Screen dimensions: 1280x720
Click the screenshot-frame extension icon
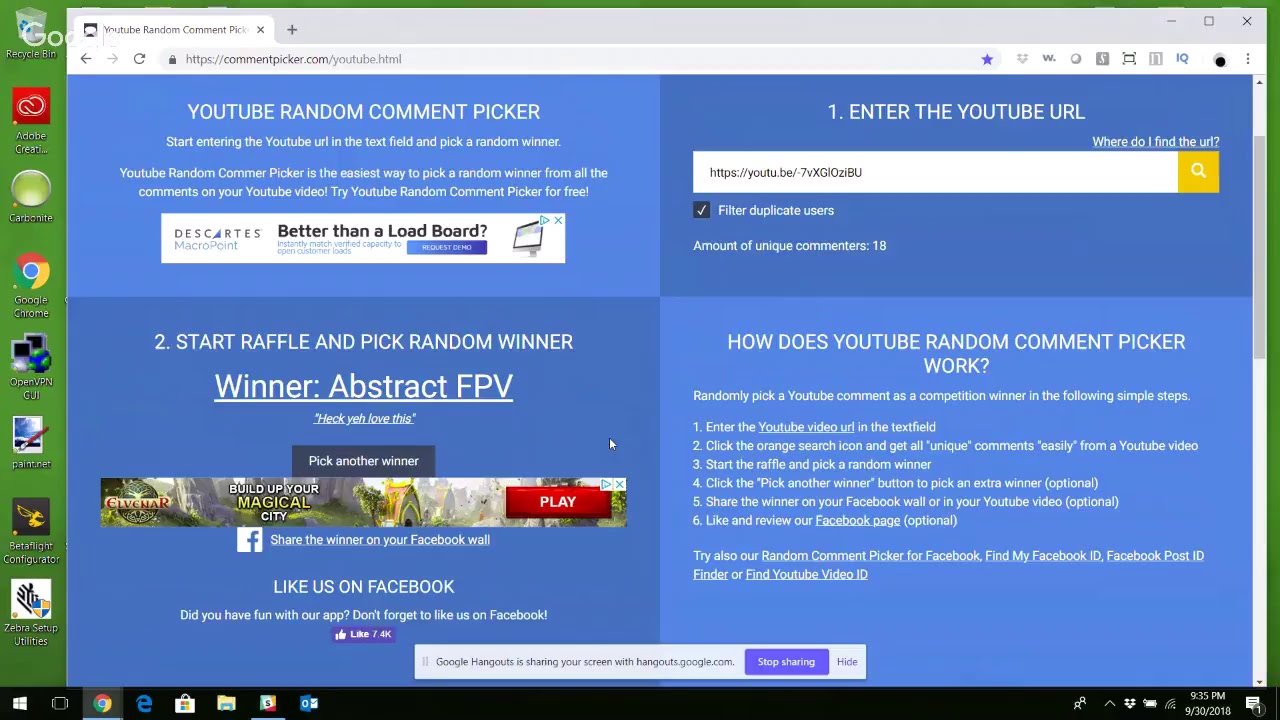point(1129,59)
